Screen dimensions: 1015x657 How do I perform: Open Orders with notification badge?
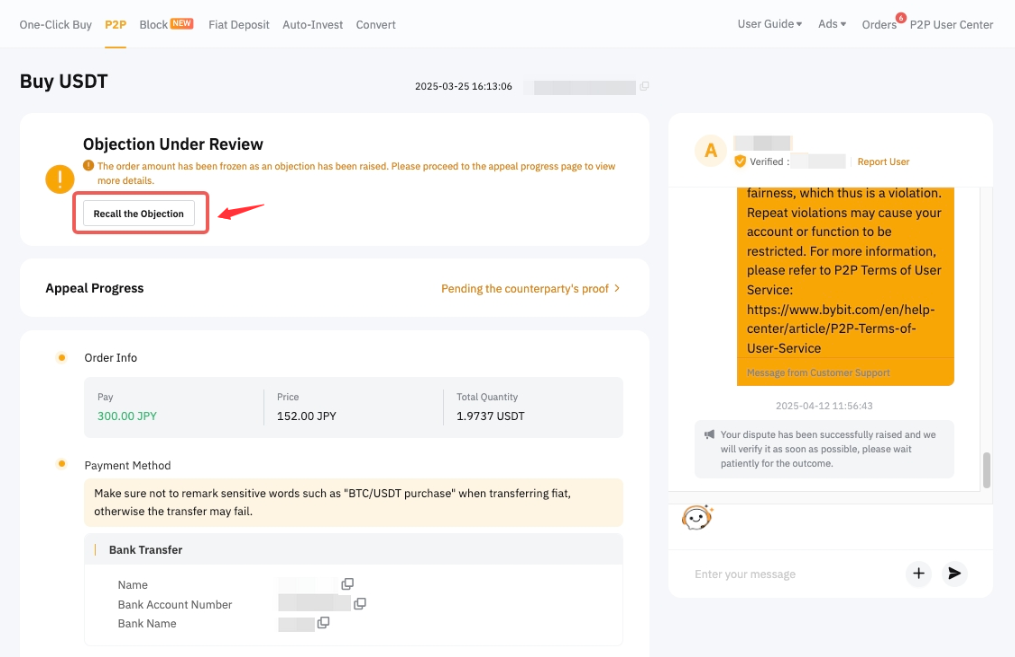pyautogui.click(x=880, y=24)
